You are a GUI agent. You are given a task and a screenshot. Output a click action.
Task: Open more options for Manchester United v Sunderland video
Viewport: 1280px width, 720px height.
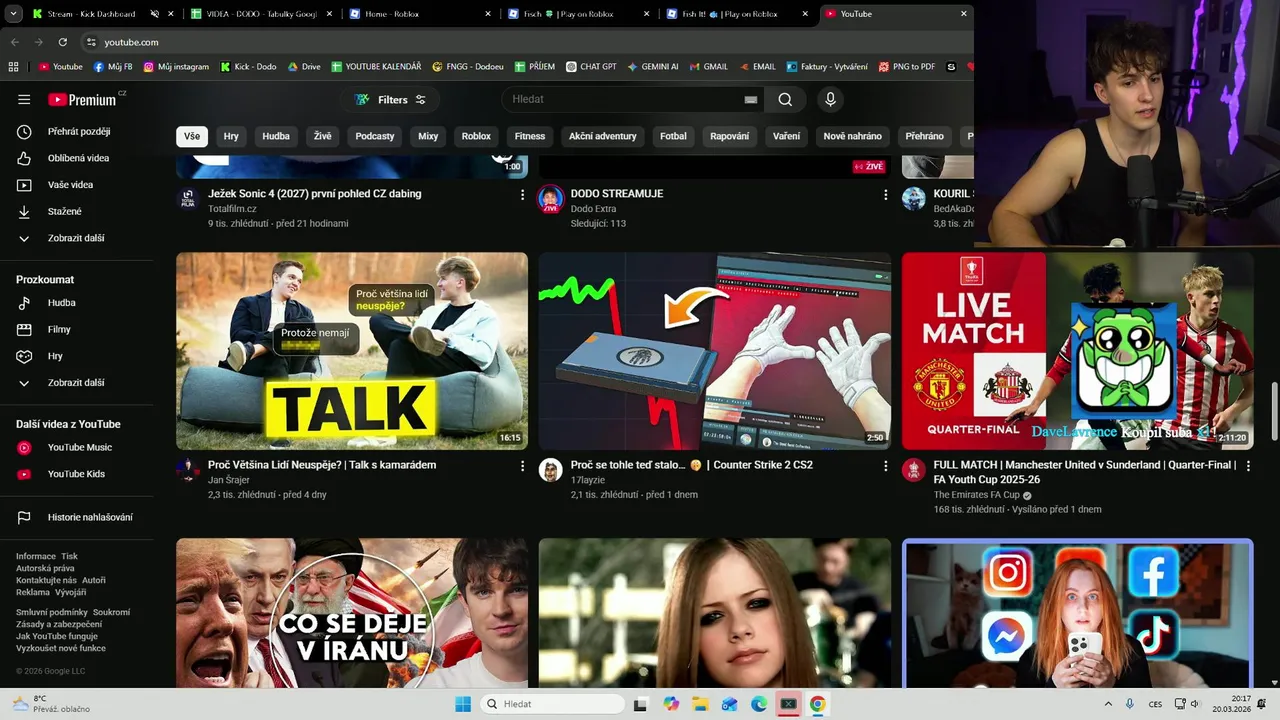1247,466
